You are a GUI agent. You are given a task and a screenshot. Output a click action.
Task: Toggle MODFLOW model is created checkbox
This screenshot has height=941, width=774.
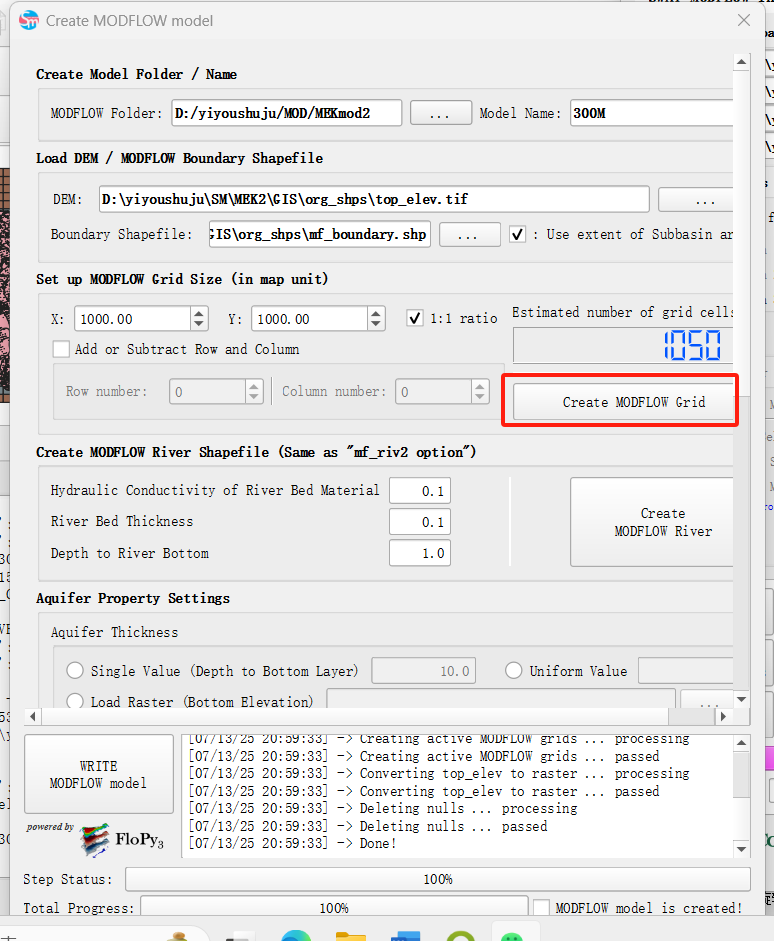pos(542,907)
